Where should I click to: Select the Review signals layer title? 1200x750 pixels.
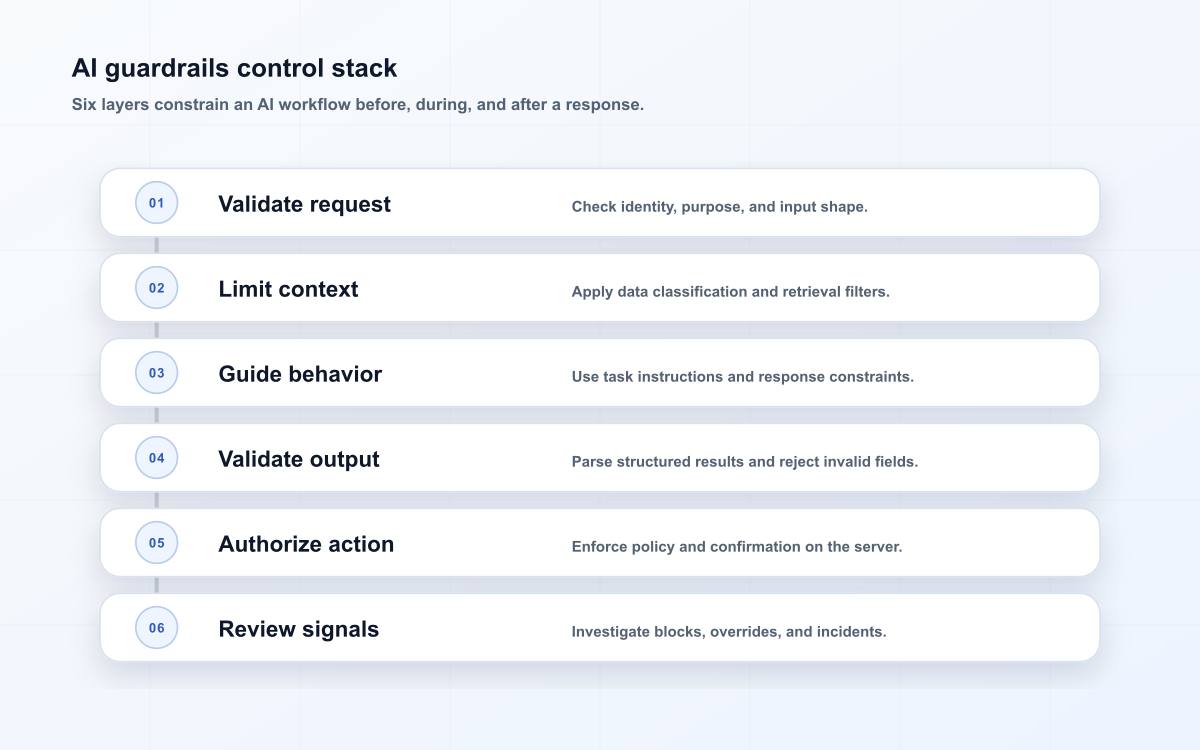(x=299, y=629)
